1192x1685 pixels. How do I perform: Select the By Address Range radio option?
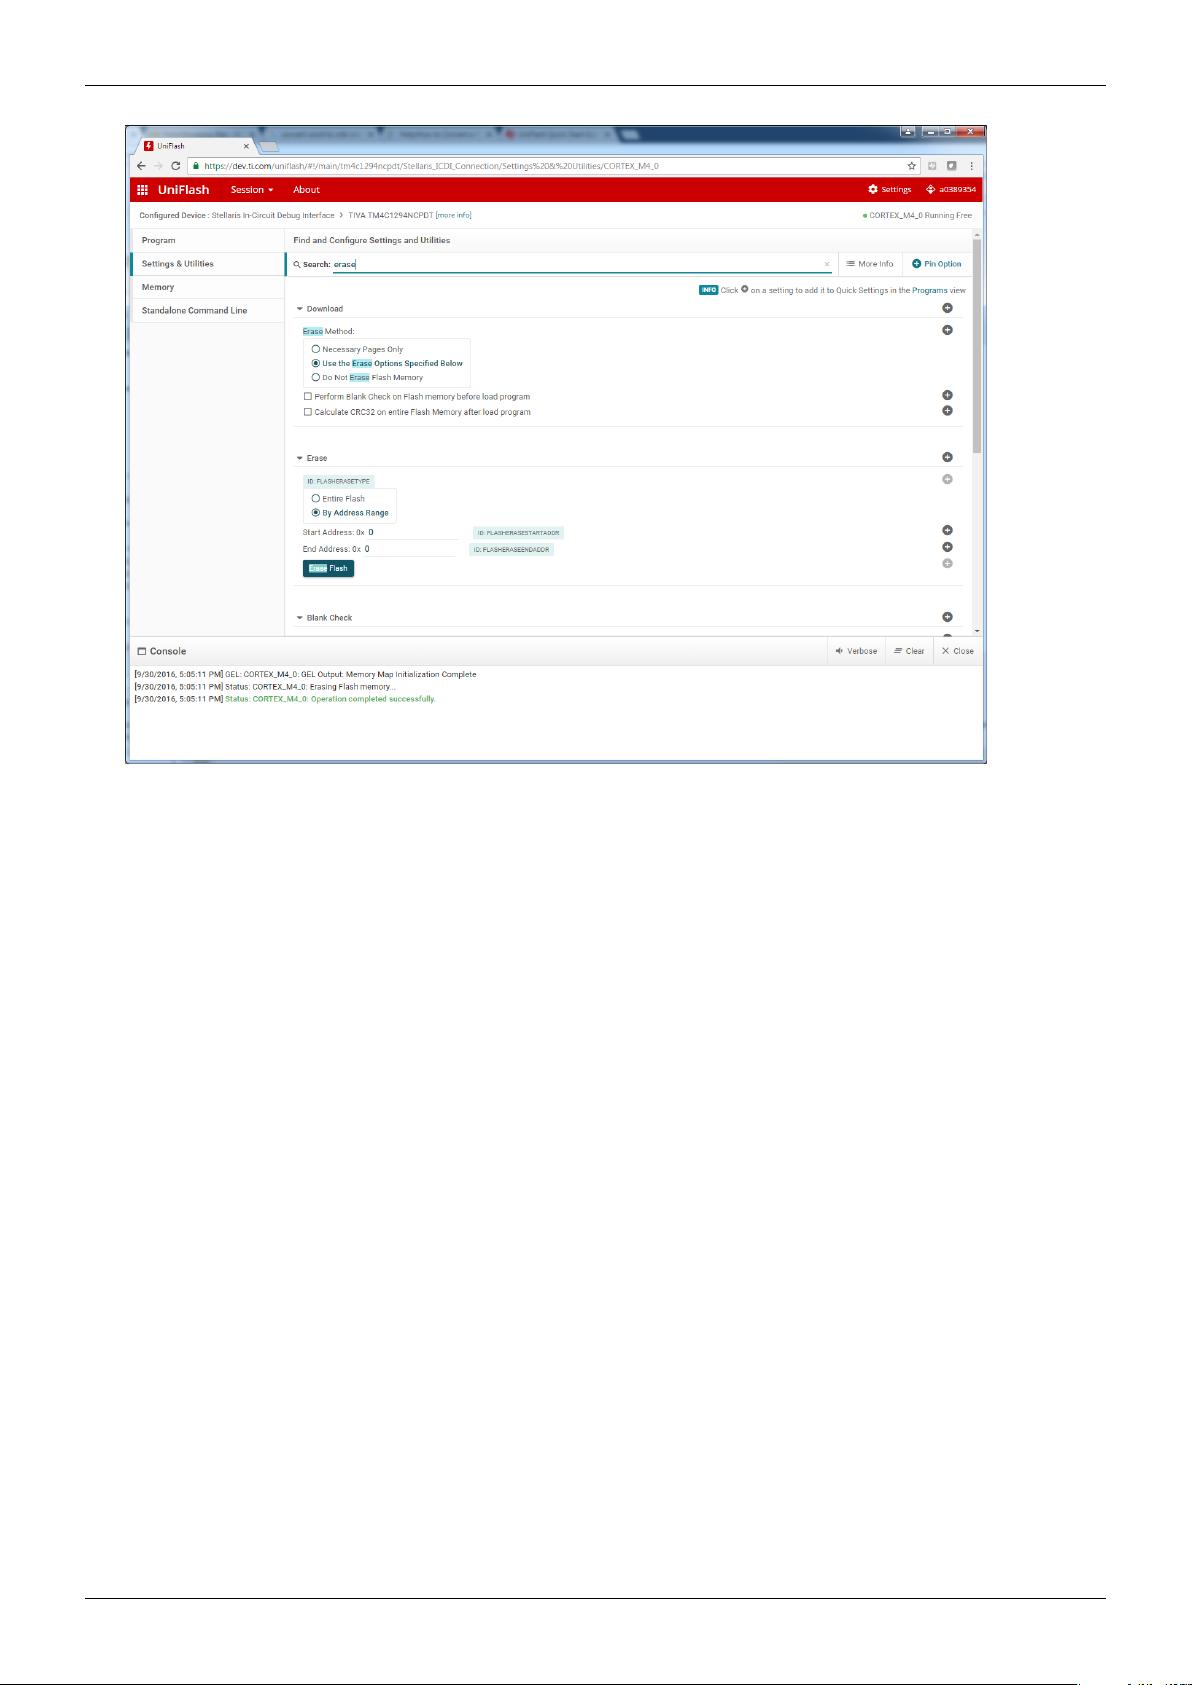[316, 513]
